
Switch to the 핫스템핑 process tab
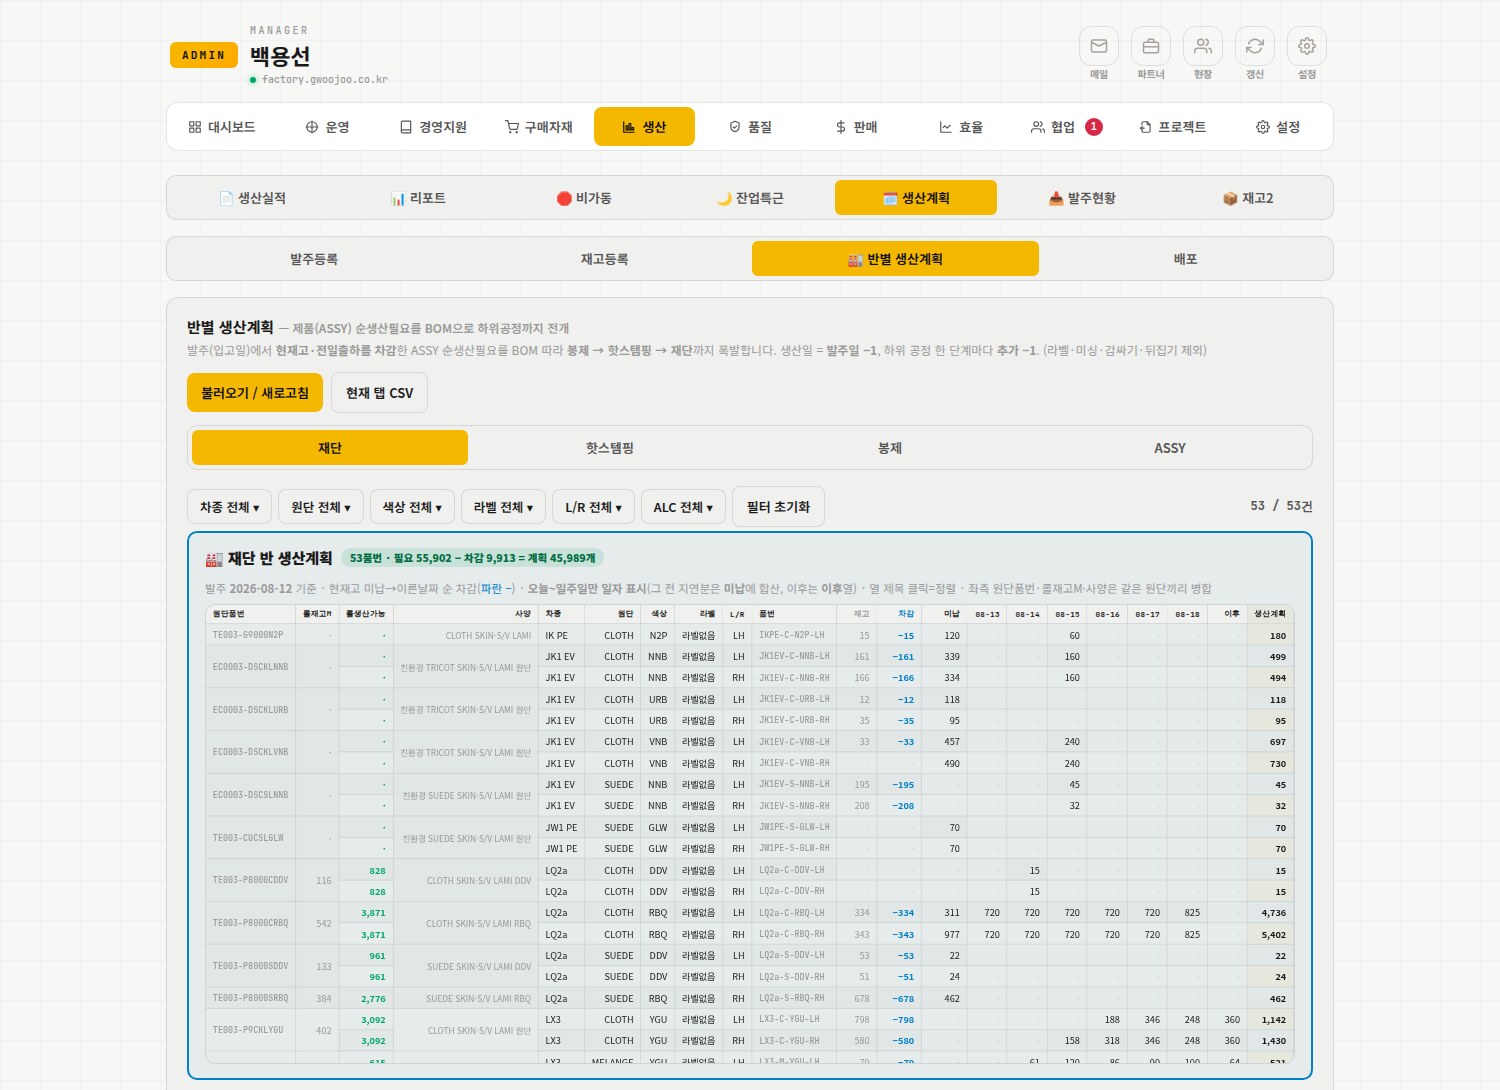pyautogui.click(x=610, y=448)
